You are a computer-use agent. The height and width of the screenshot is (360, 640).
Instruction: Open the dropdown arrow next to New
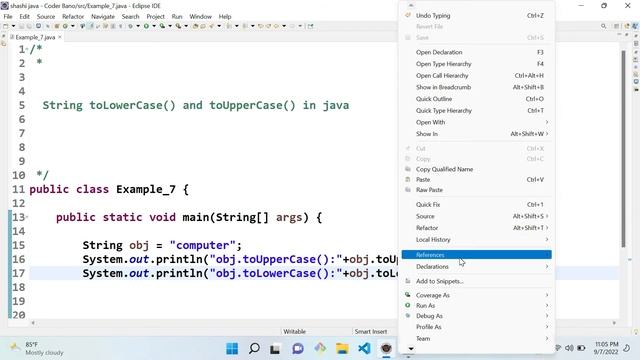click(x=13, y=26)
